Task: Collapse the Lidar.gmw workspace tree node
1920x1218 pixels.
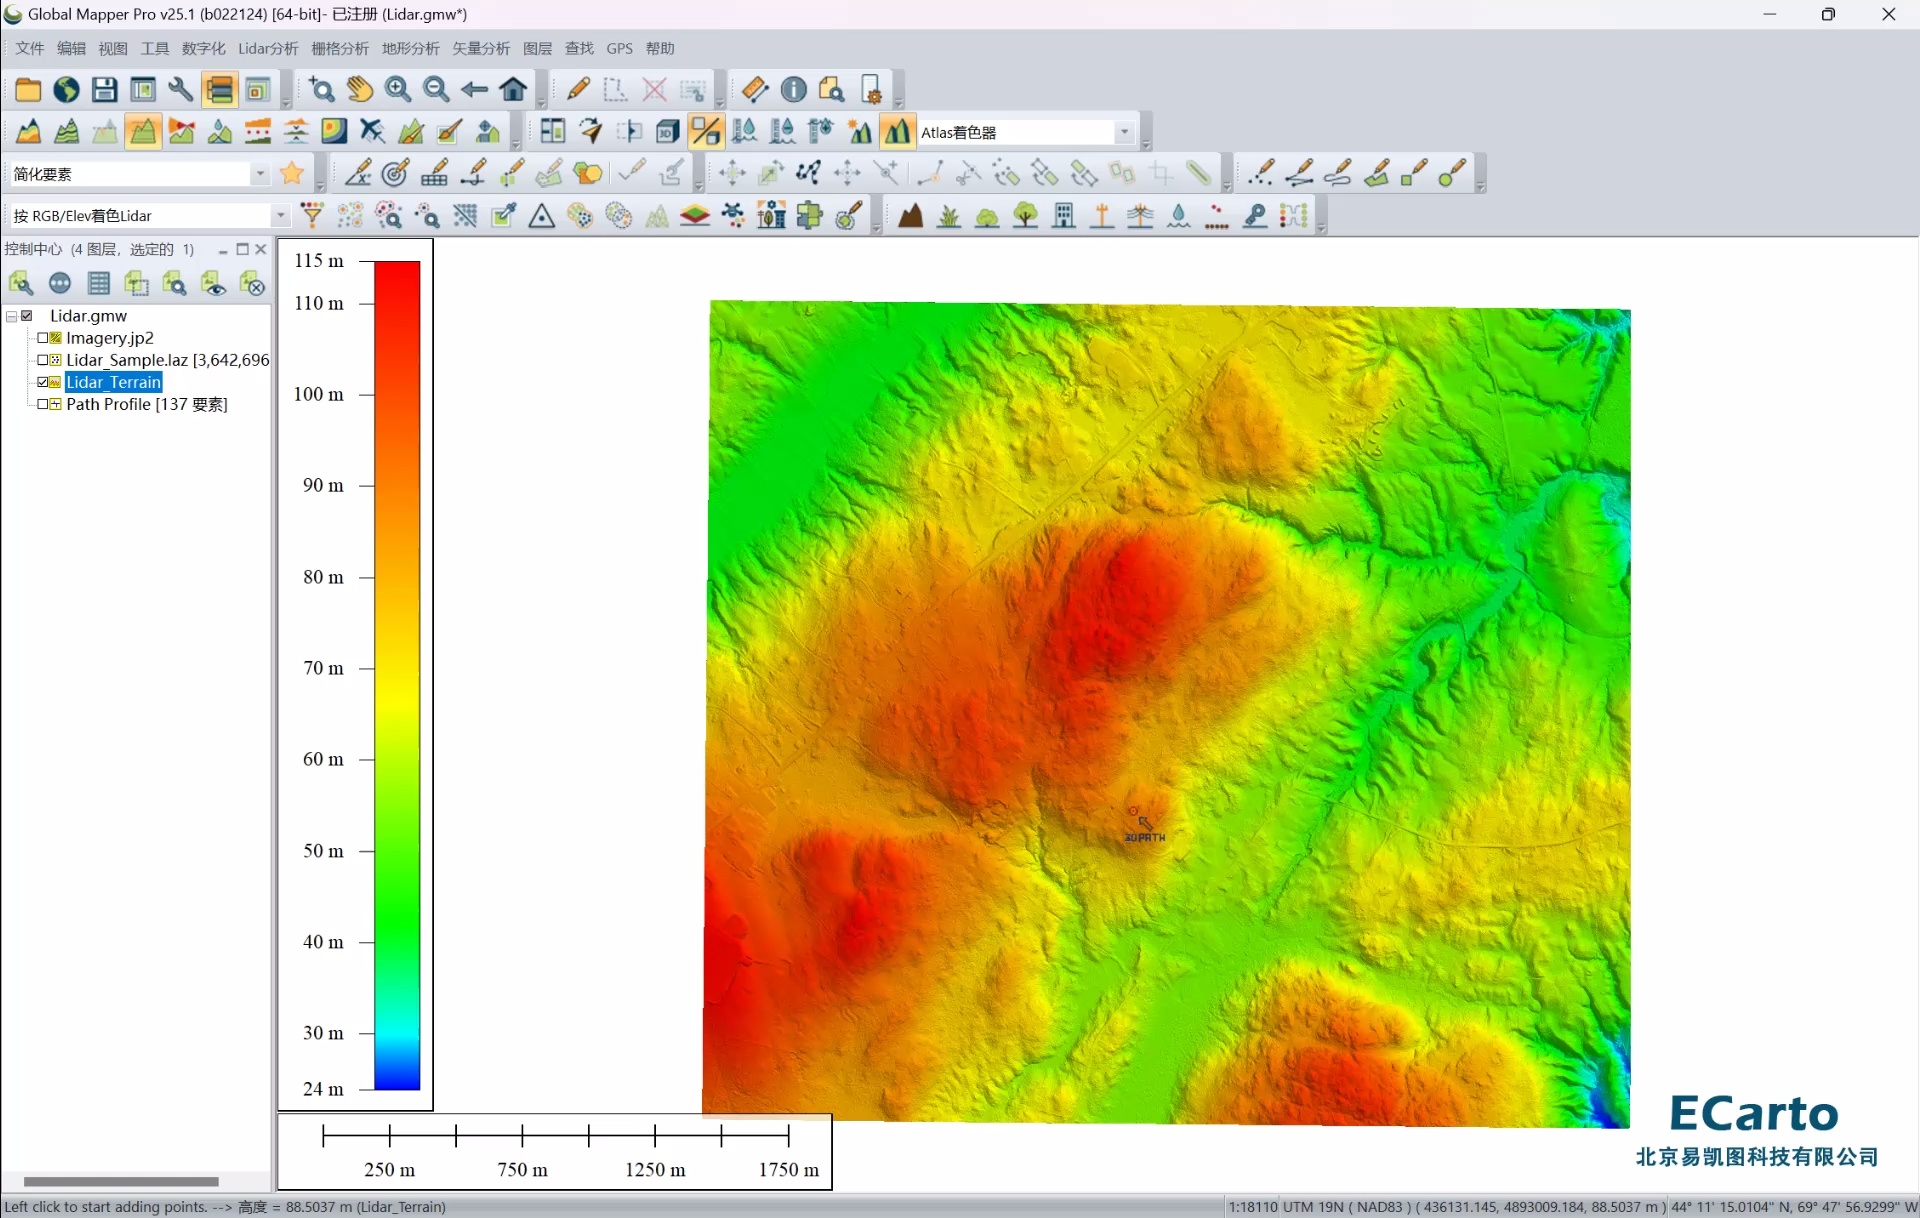Action: 11,316
